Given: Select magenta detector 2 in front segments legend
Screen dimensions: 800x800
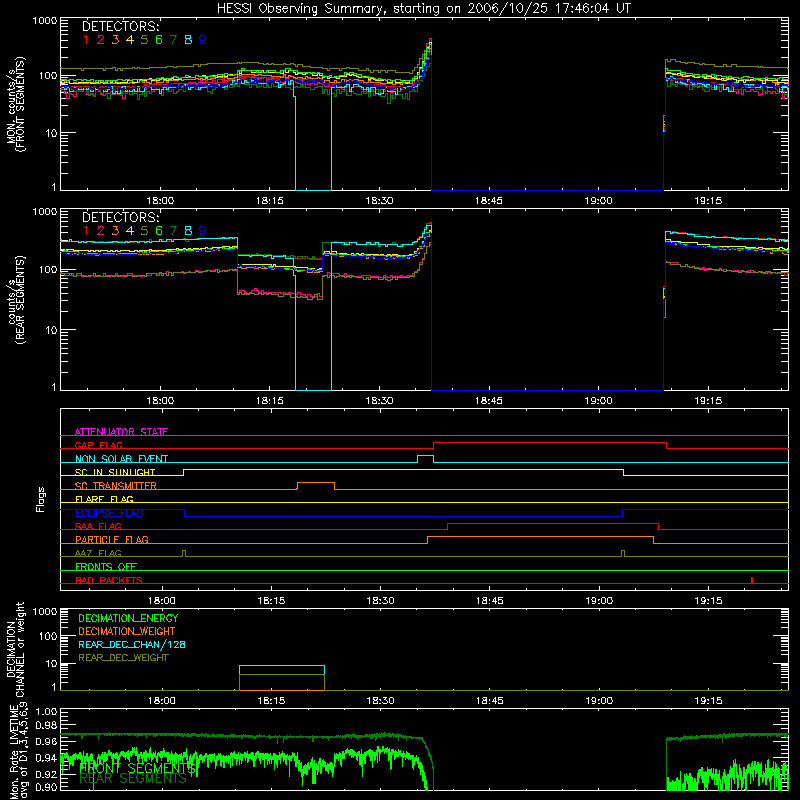Looking at the screenshot, I should point(101,40).
